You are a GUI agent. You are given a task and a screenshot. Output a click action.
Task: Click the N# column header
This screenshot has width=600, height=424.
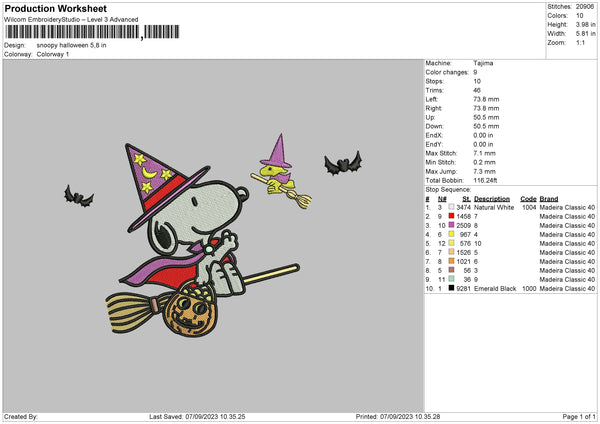coord(442,199)
